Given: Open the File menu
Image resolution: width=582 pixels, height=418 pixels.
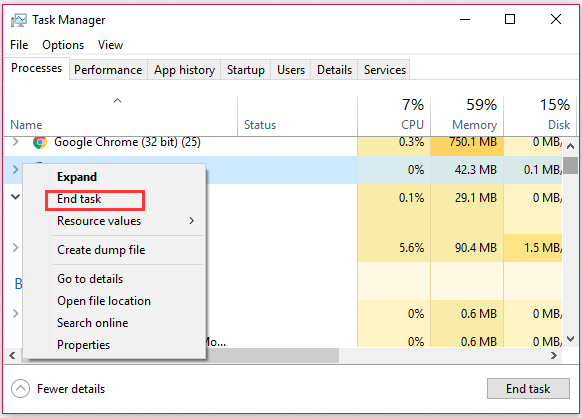Looking at the screenshot, I should click(19, 45).
